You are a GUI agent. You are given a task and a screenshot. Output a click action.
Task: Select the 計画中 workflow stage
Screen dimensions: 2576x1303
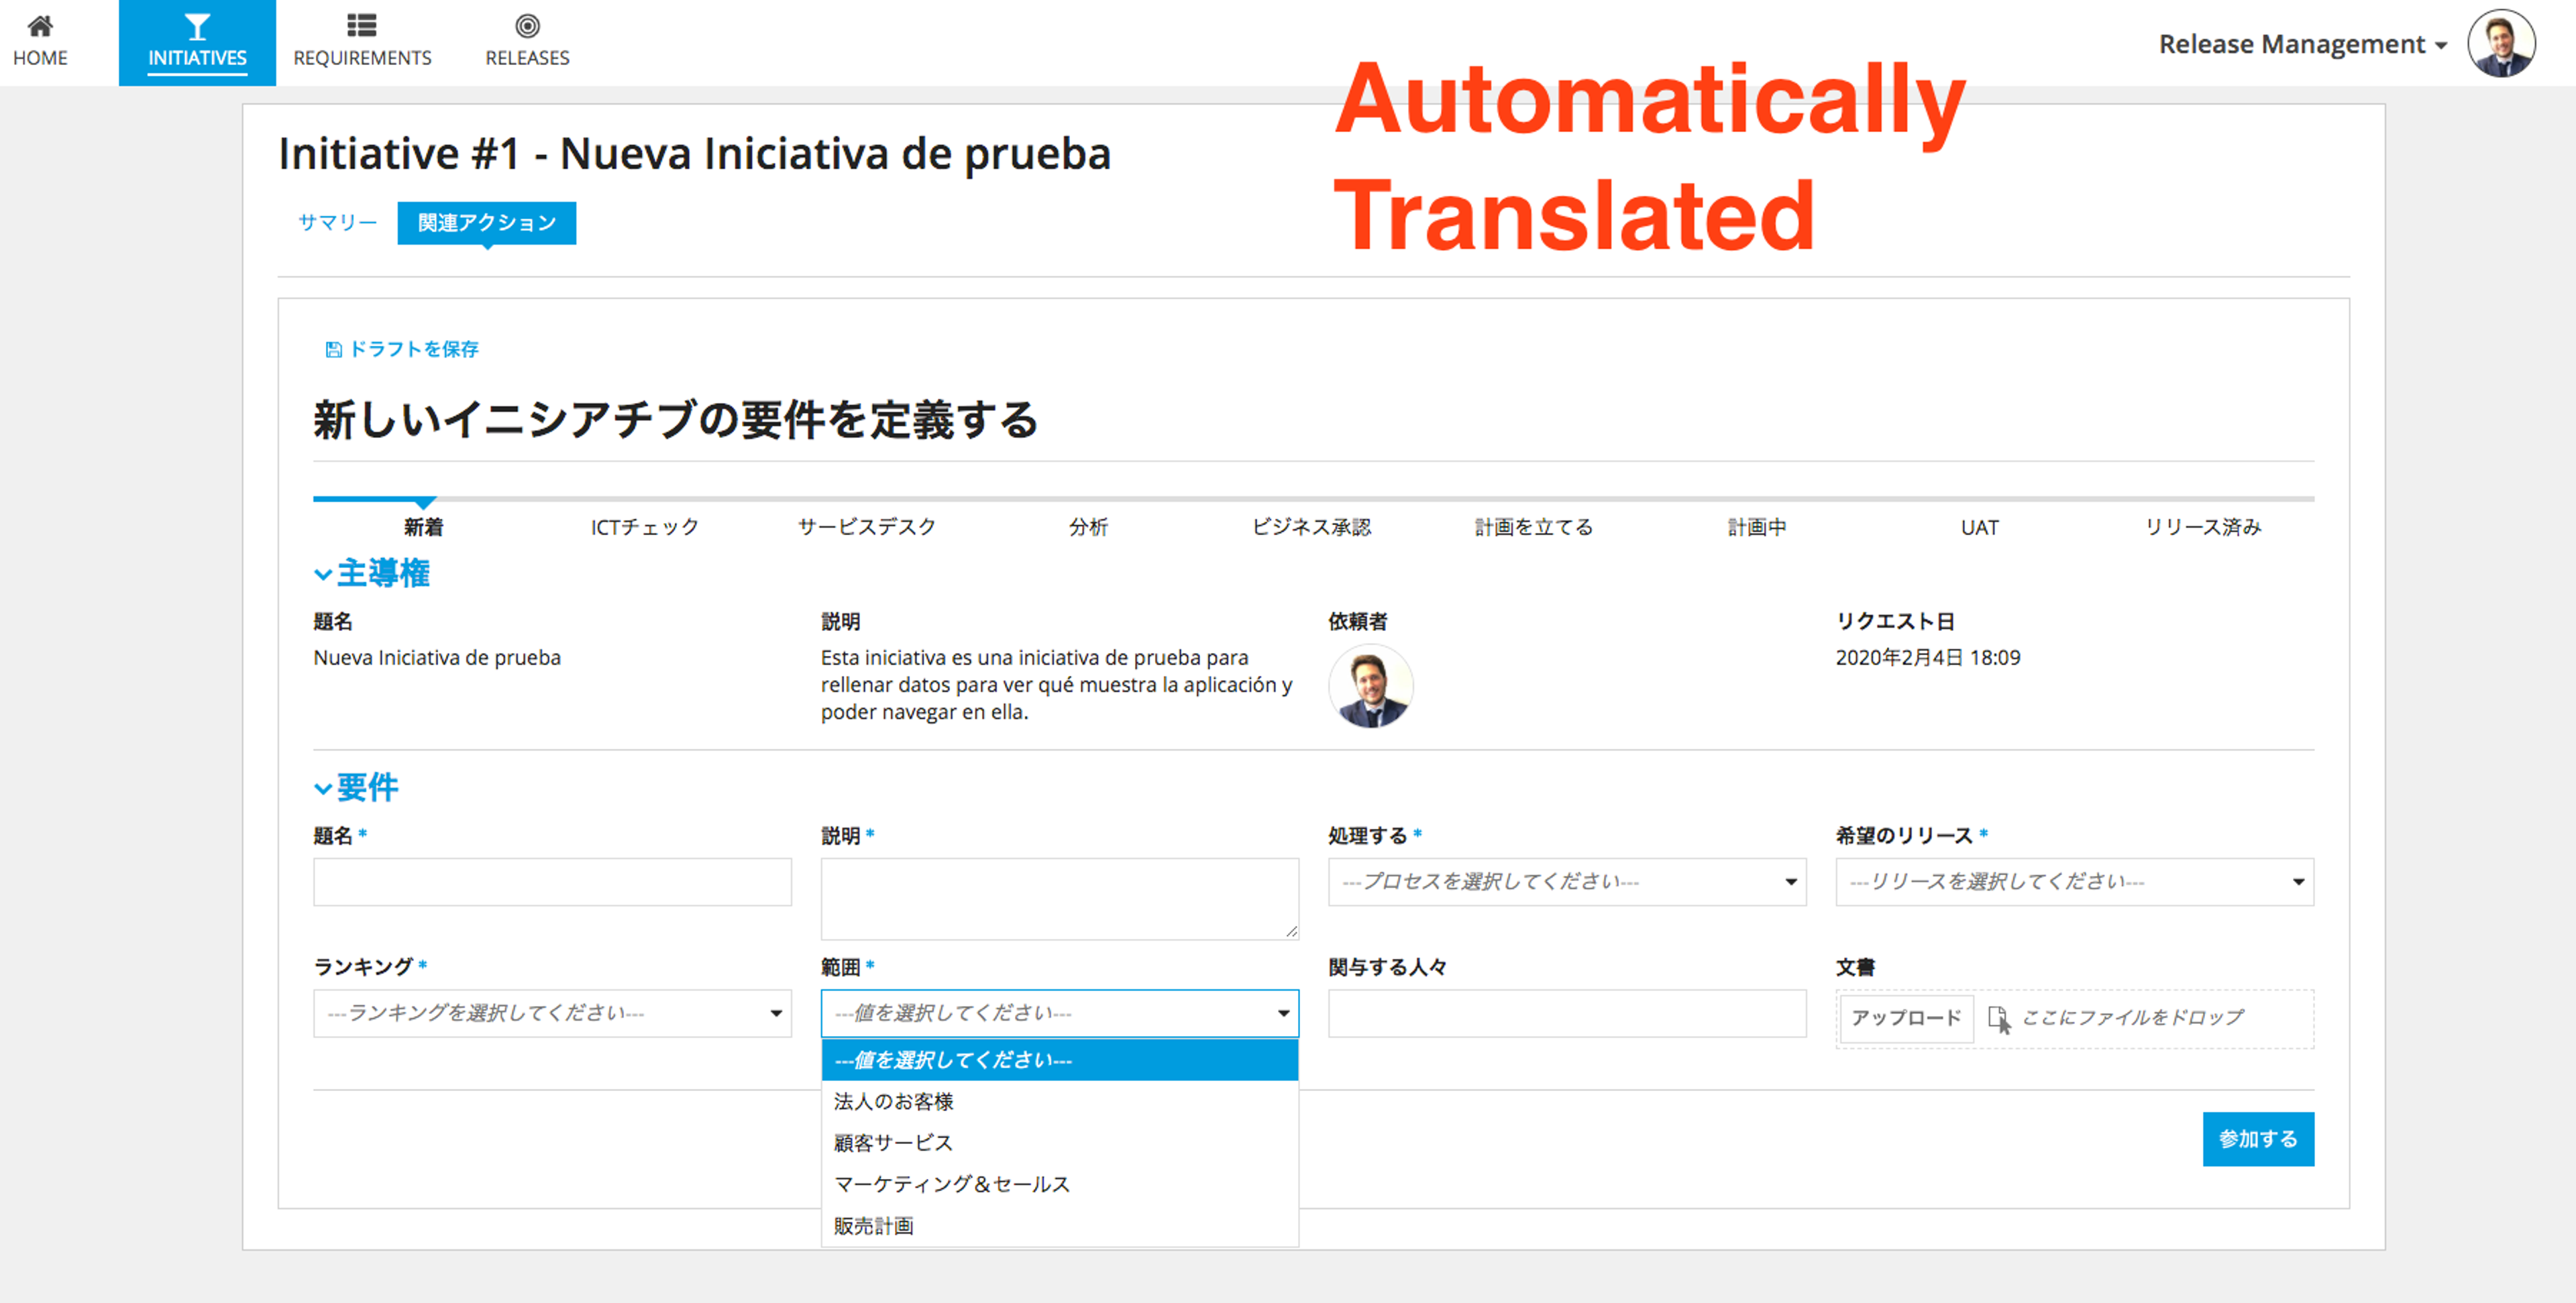point(1757,527)
